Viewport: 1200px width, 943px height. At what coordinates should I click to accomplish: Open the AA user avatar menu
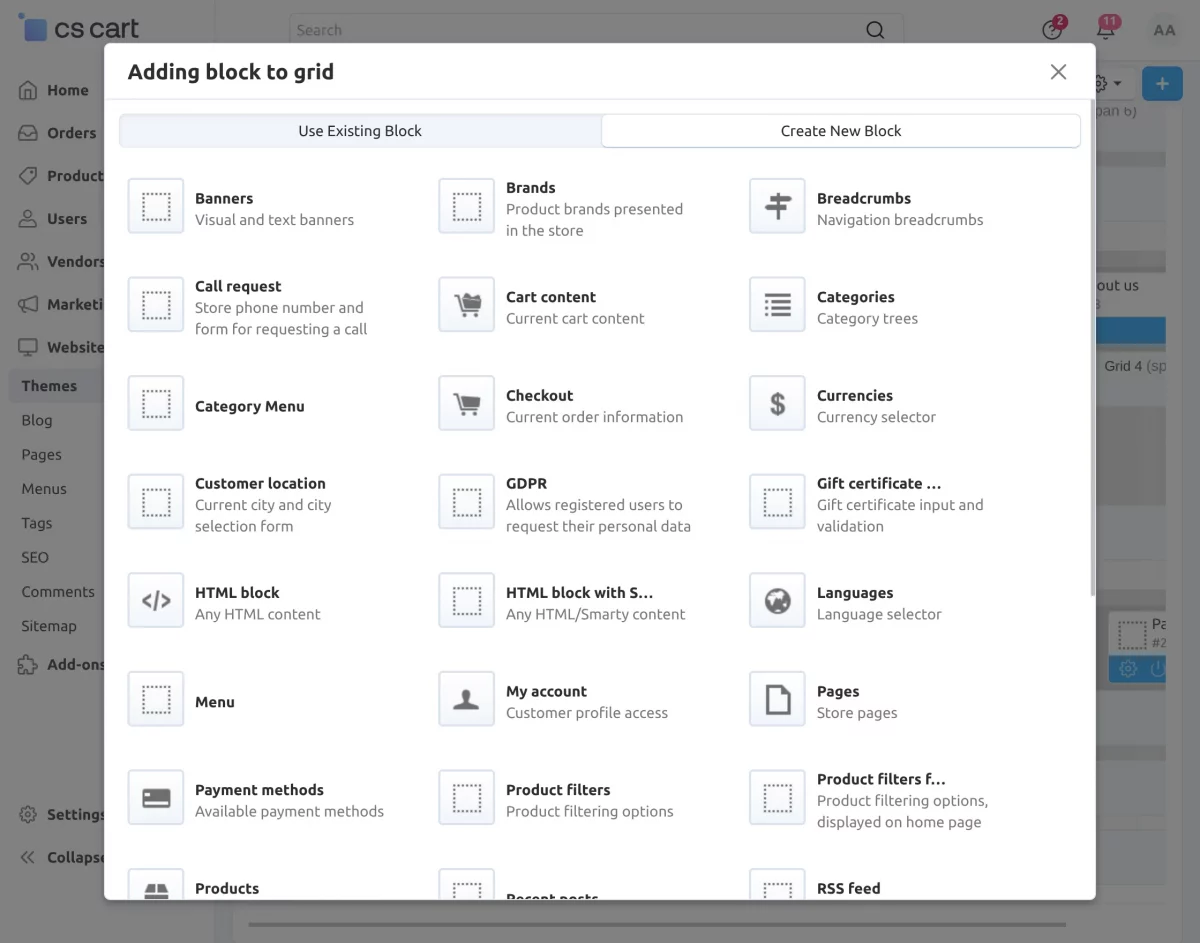pos(1164,30)
